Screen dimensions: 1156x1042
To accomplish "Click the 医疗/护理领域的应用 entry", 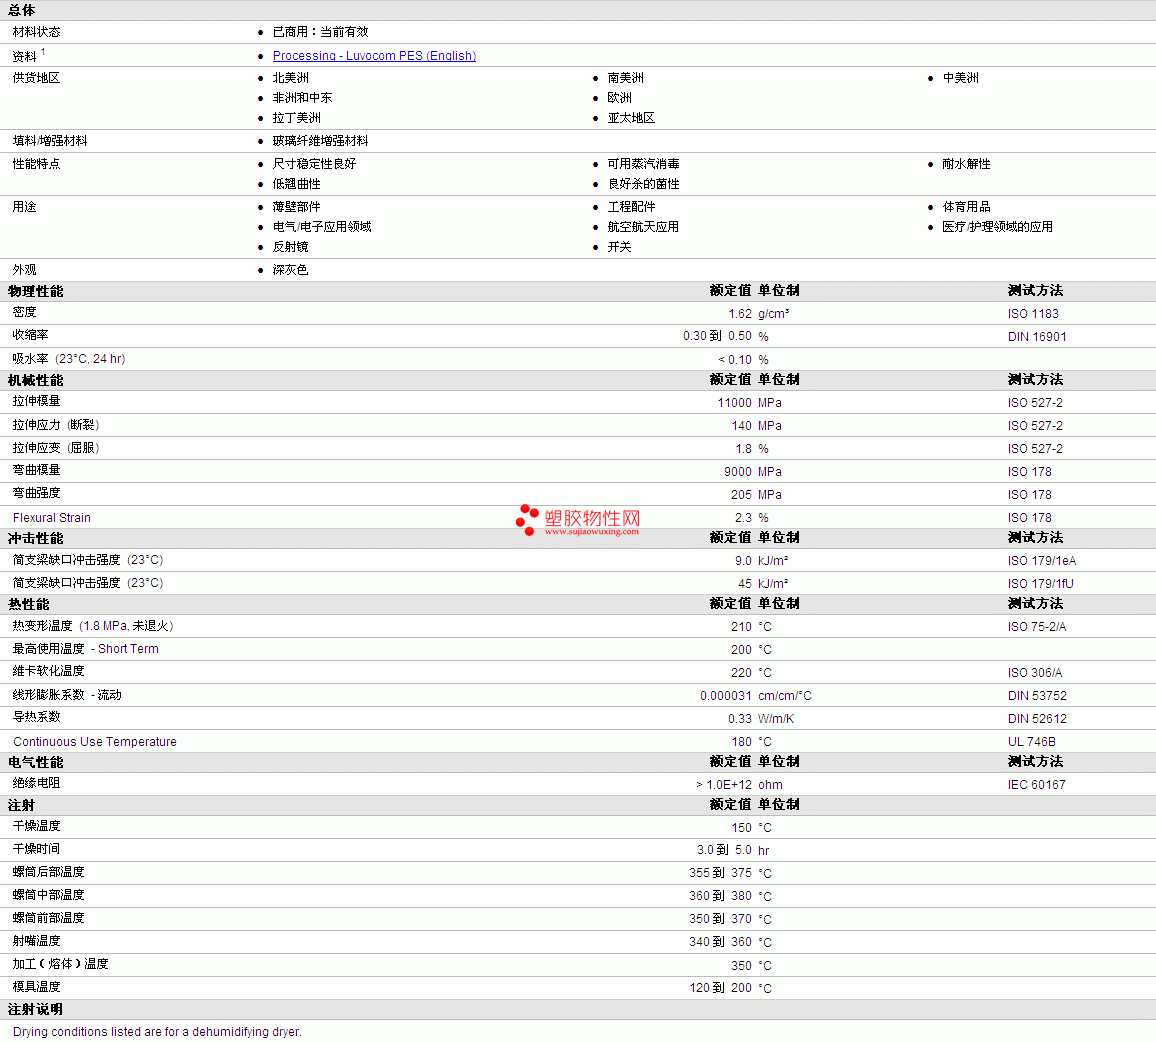I will pos(997,226).
